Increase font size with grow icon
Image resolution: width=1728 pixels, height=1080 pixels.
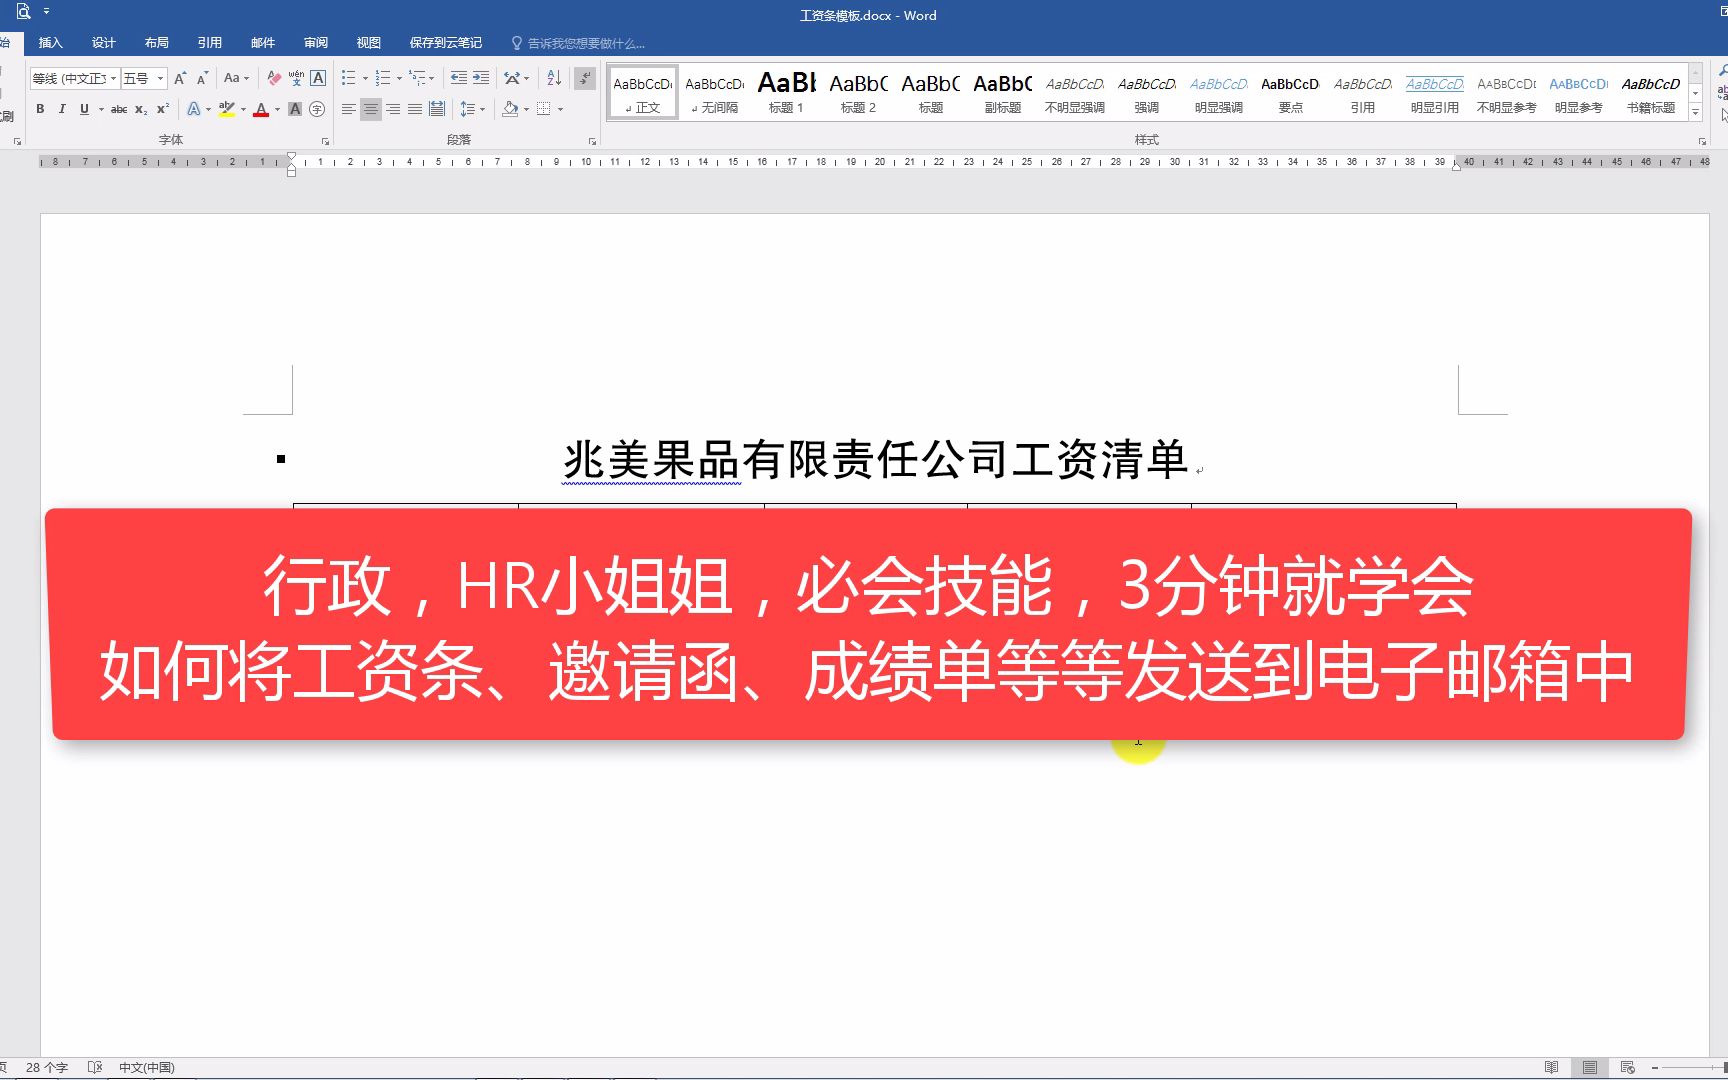click(x=180, y=78)
